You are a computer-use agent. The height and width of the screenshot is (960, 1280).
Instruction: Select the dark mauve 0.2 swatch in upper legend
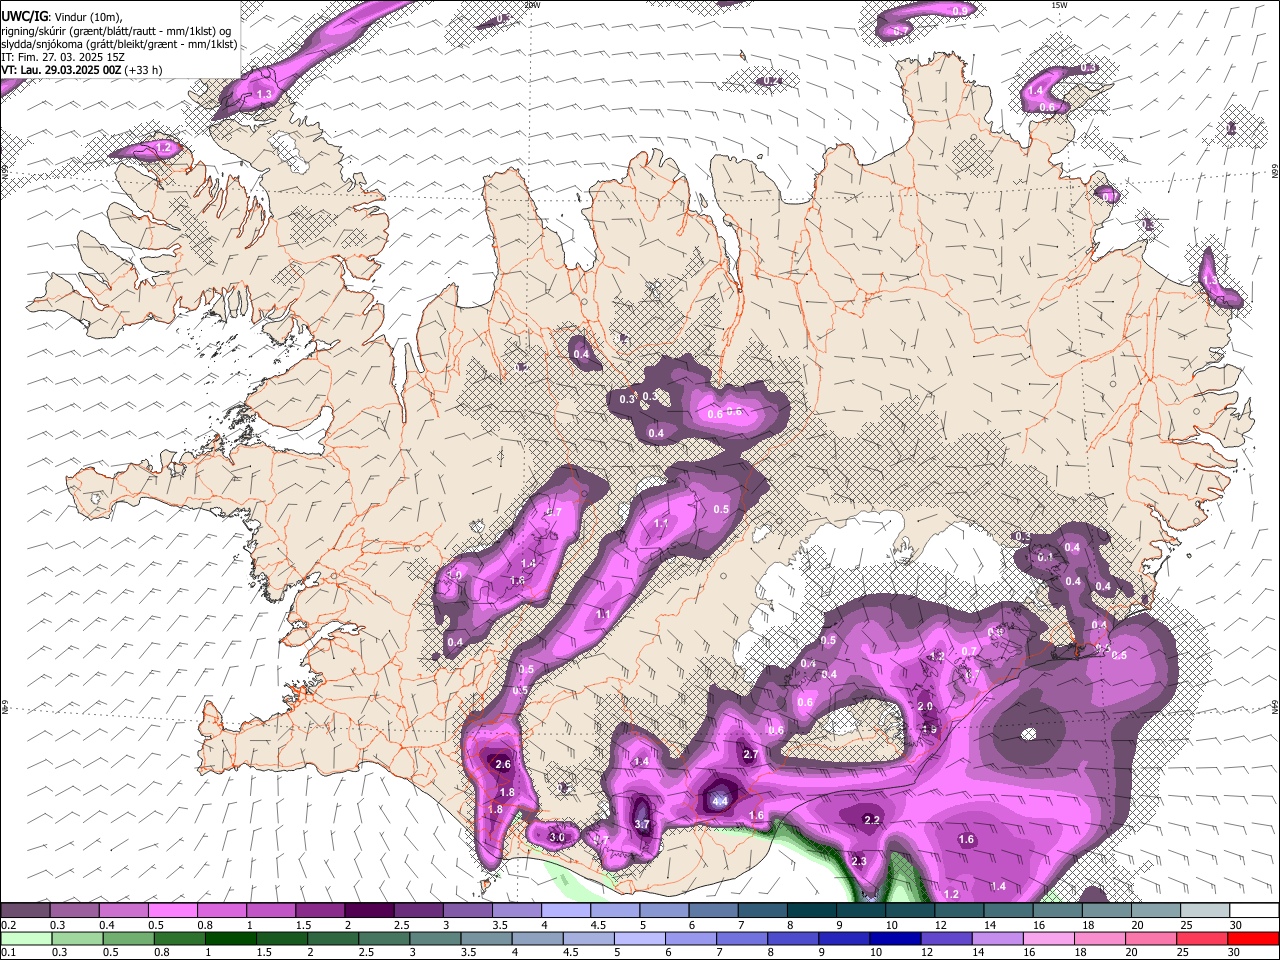pos(25,911)
